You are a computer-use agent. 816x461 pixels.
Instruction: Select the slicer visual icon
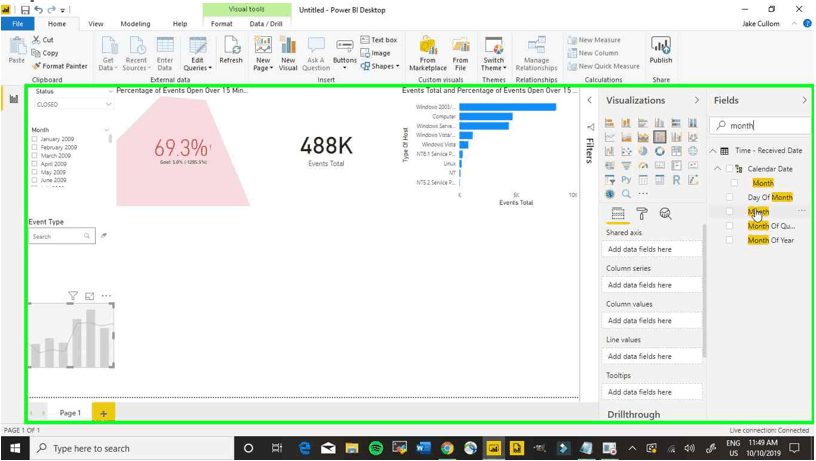pos(609,180)
